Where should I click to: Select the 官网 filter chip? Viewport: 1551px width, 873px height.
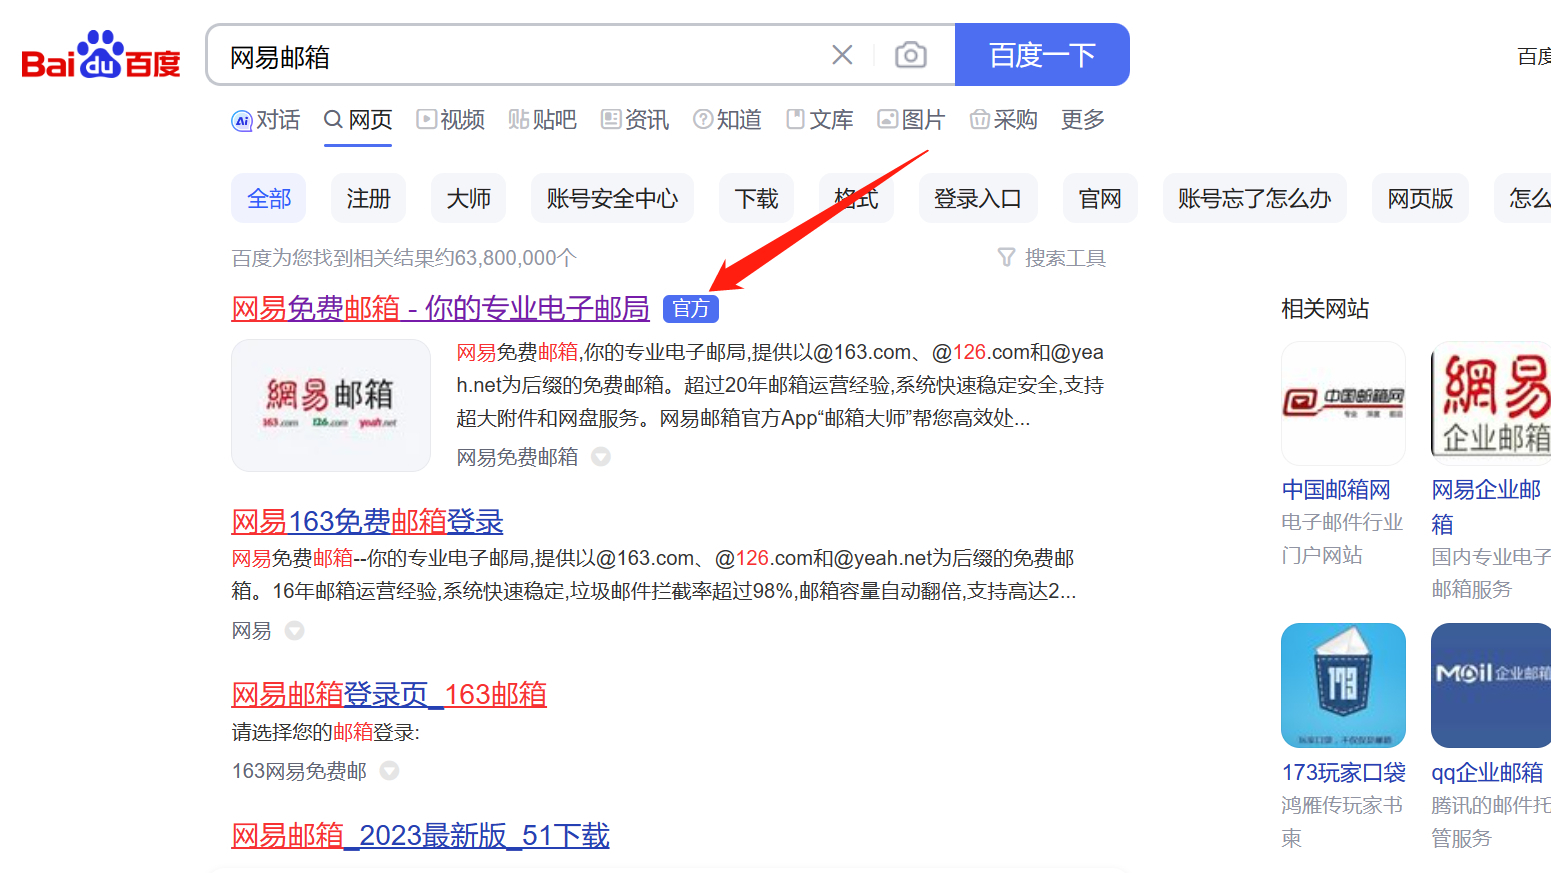(1100, 198)
